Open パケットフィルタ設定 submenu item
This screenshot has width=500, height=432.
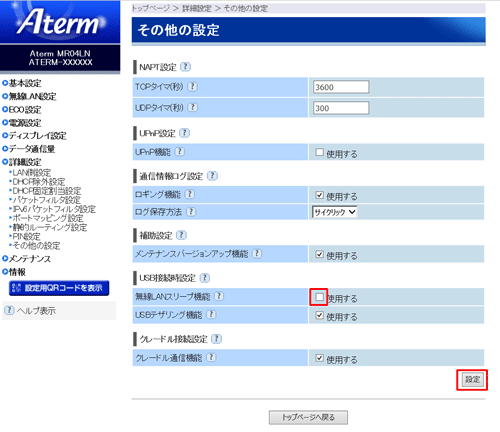pyautogui.click(x=46, y=200)
